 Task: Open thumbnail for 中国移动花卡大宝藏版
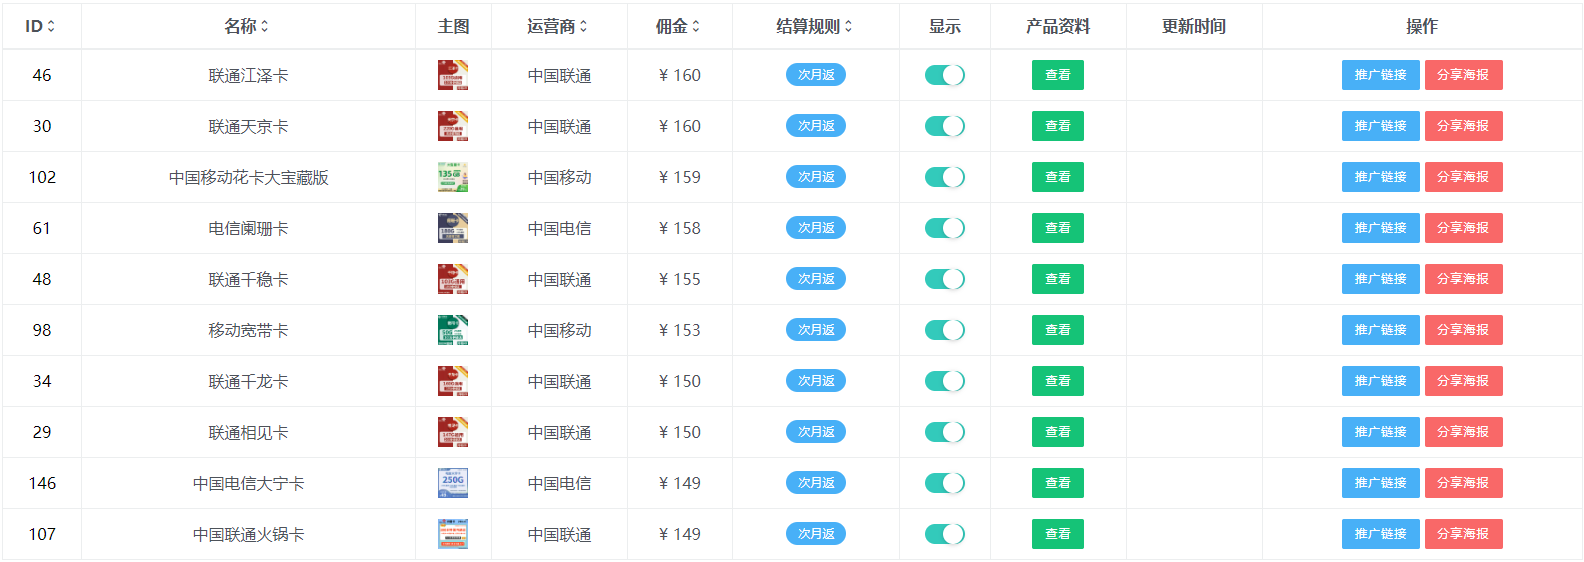pyautogui.click(x=453, y=177)
